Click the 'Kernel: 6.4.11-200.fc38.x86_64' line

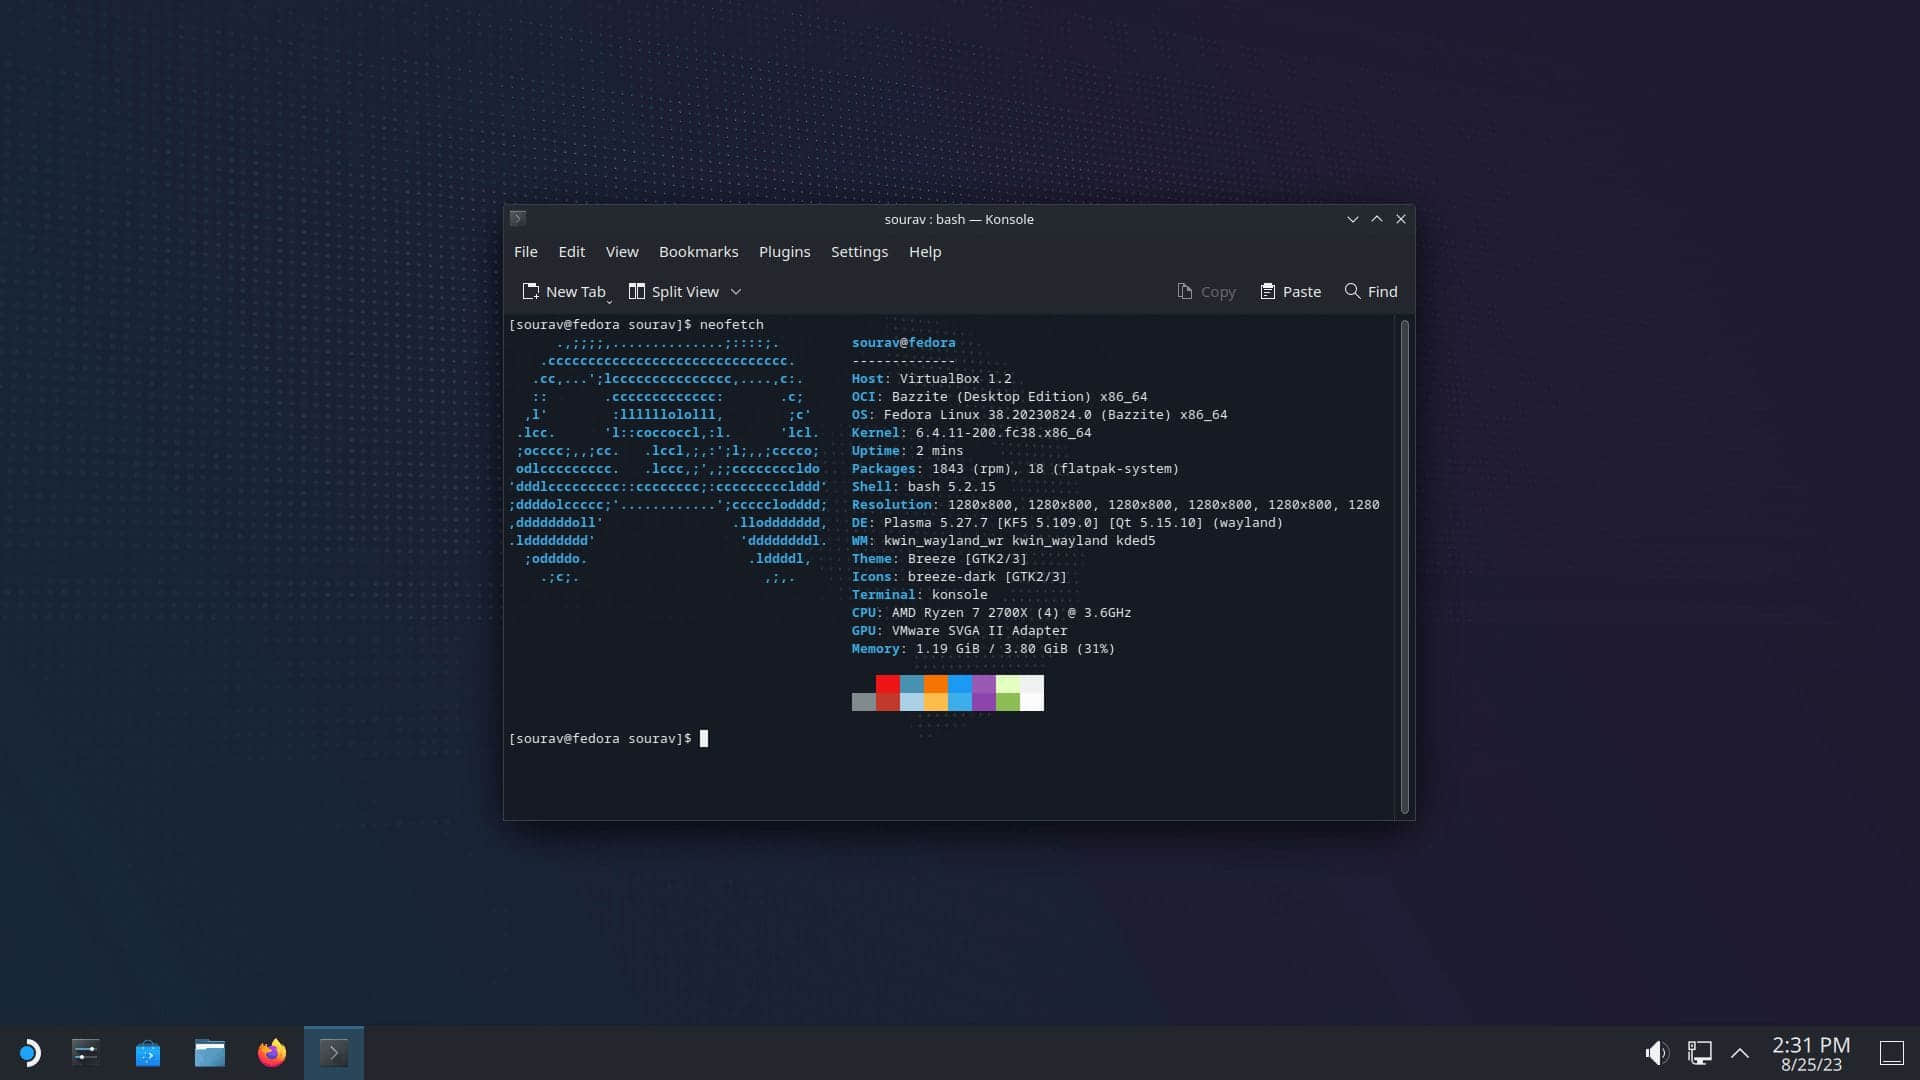[971, 433]
